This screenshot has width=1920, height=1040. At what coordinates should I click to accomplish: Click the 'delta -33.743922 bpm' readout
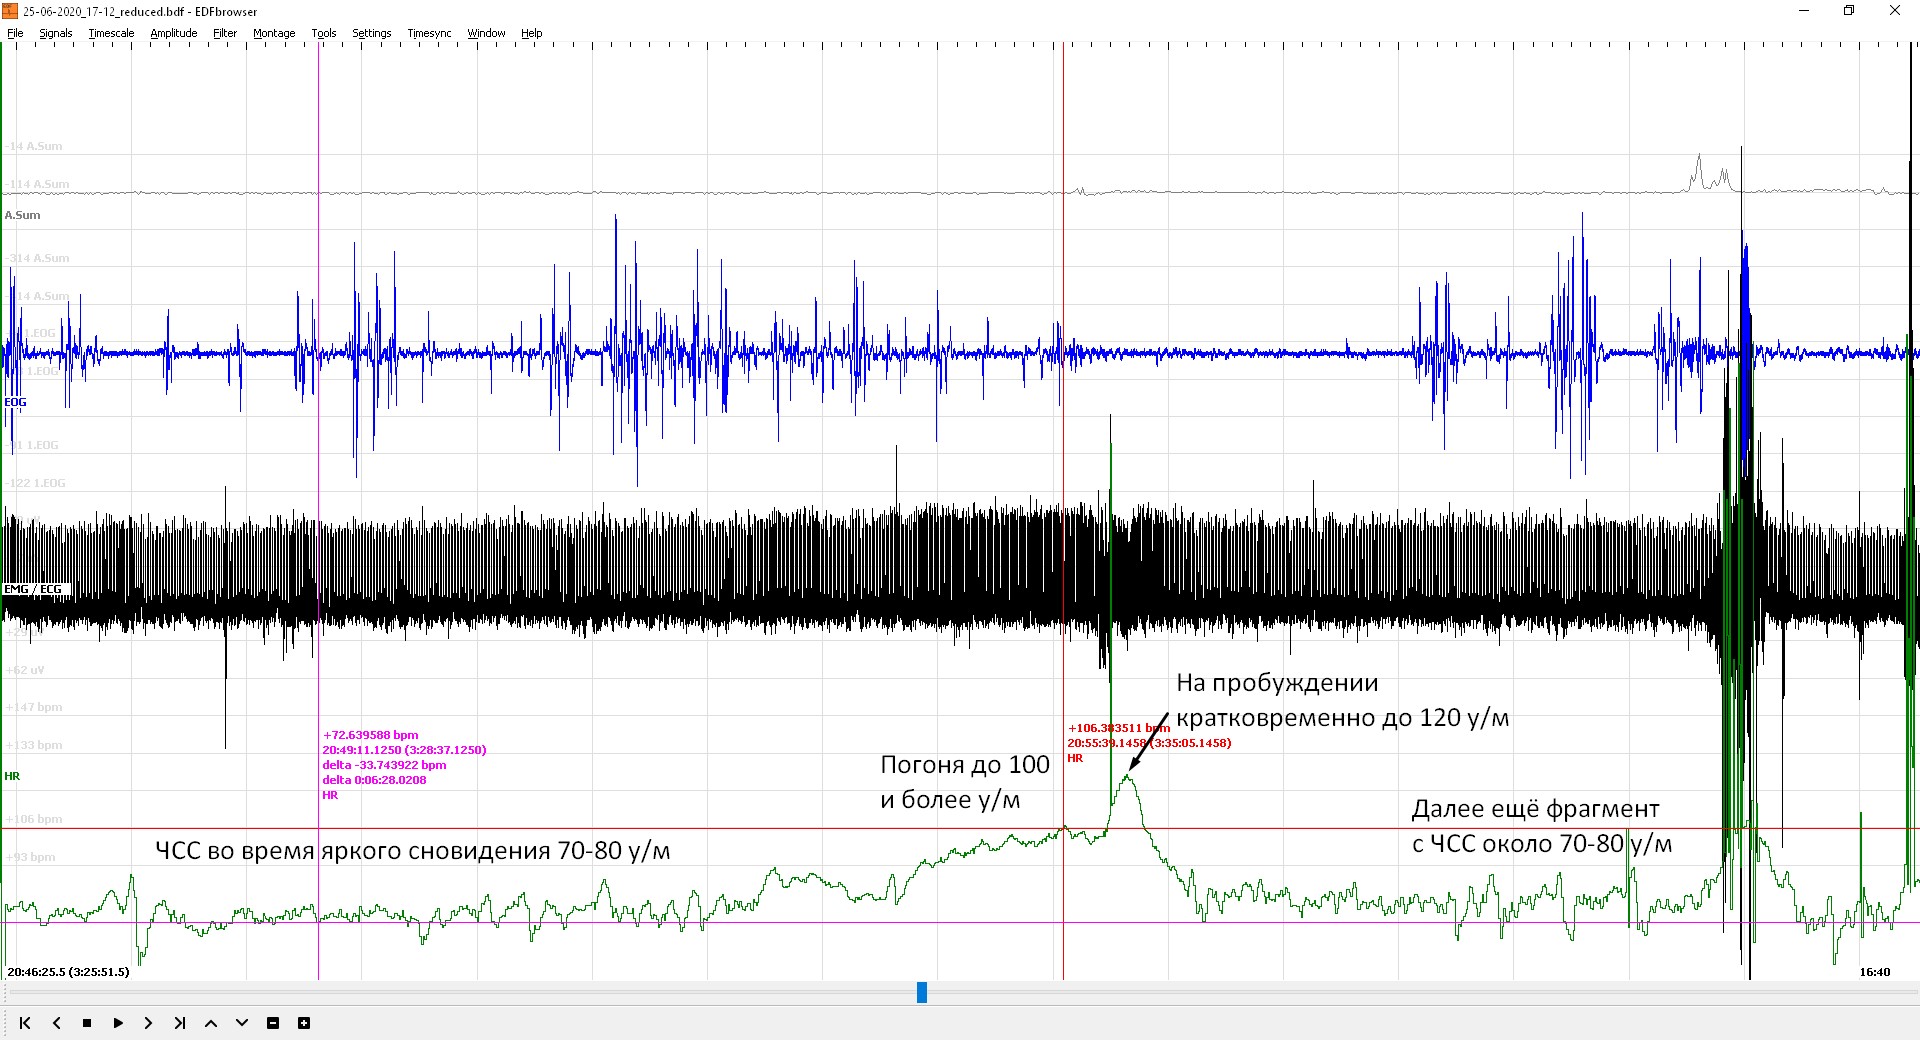[384, 765]
